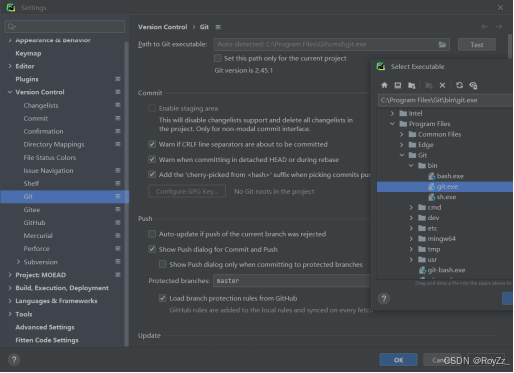The image size is (514, 373).
Task: Click the Home directory icon in Select Executable
Action: click(x=384, y=85)
